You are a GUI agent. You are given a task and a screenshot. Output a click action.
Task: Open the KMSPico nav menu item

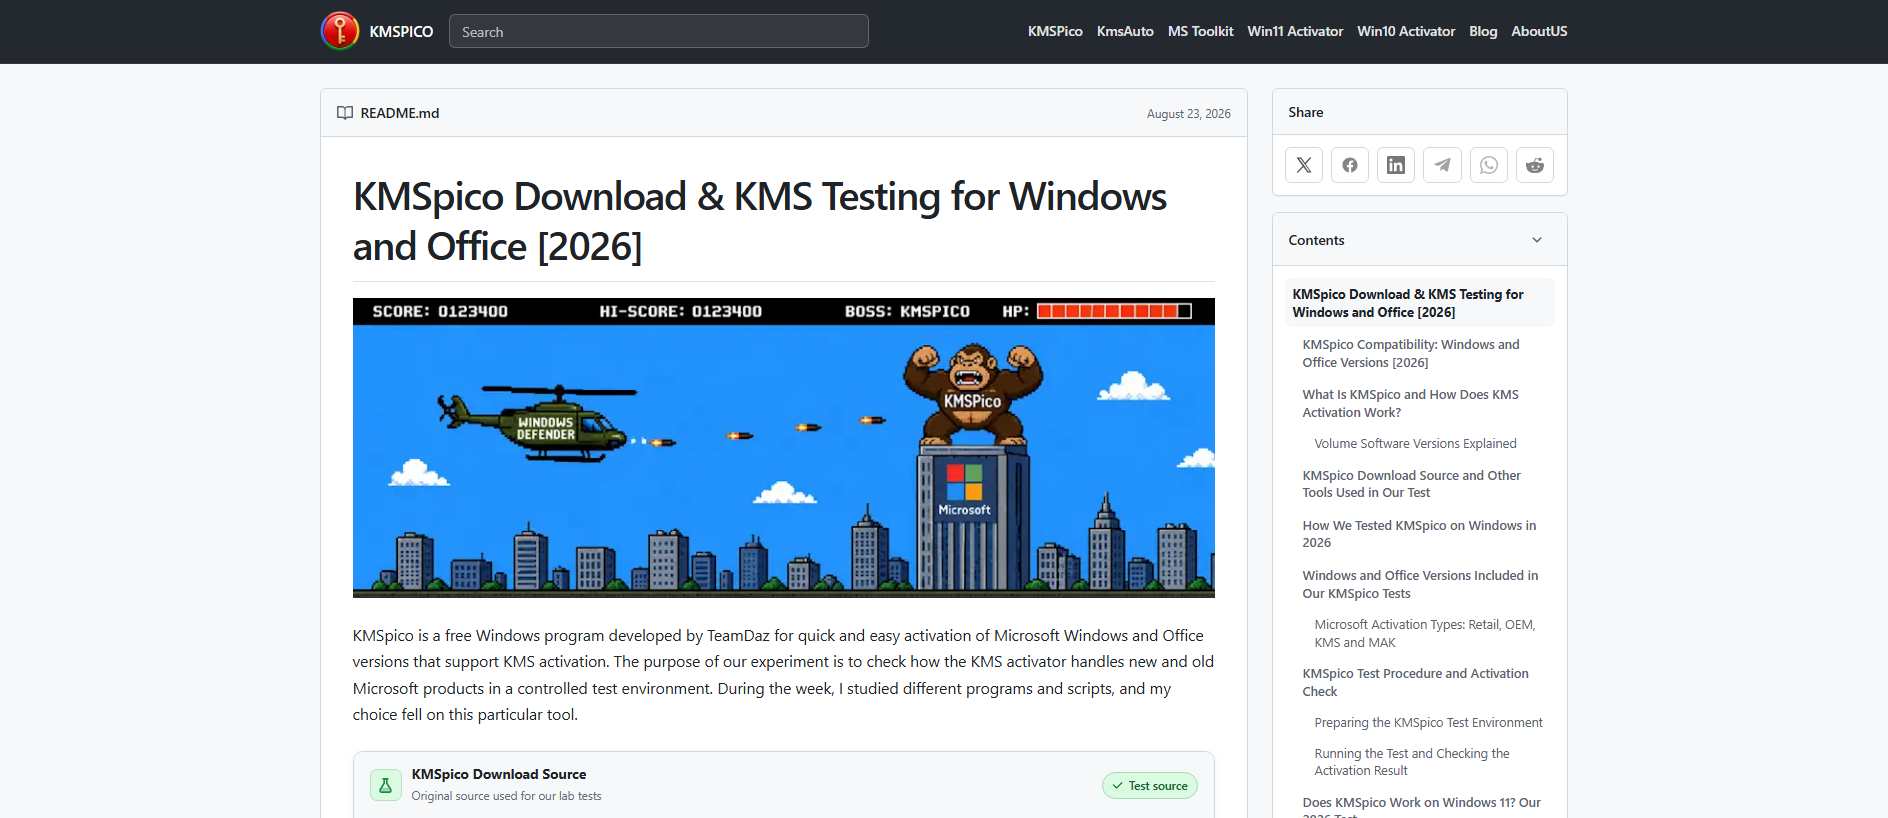click(1055, 32)
